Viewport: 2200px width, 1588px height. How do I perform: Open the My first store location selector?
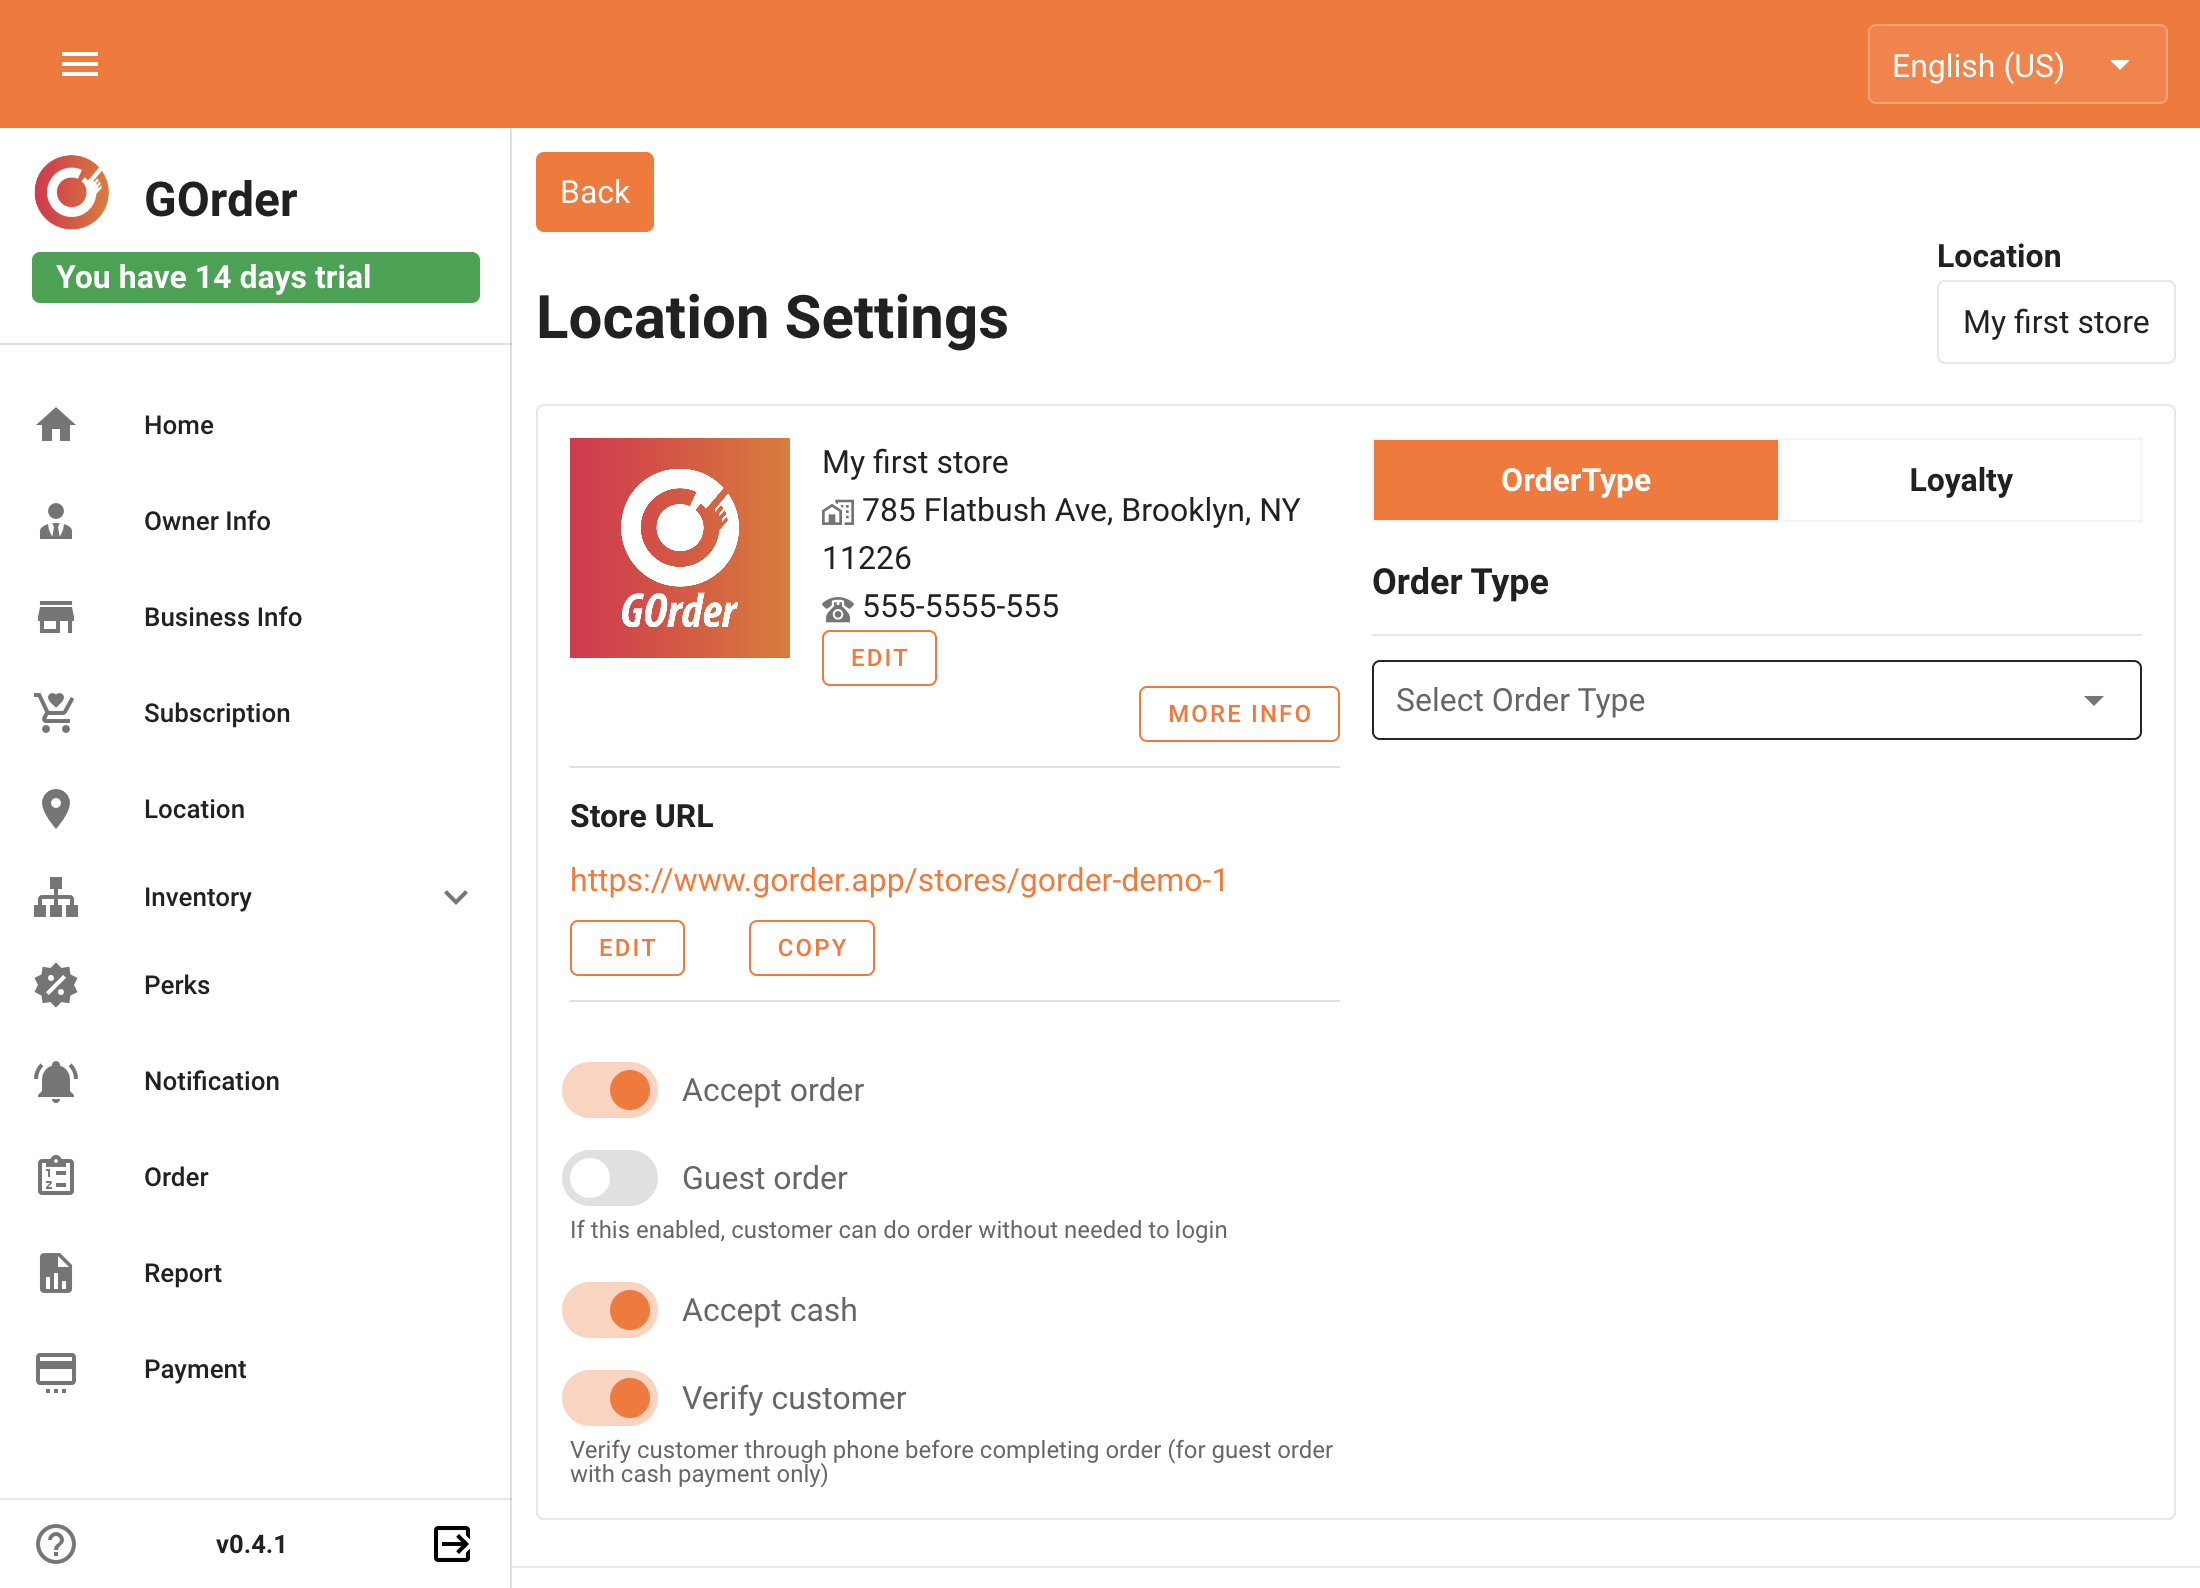click(2056, 322)
